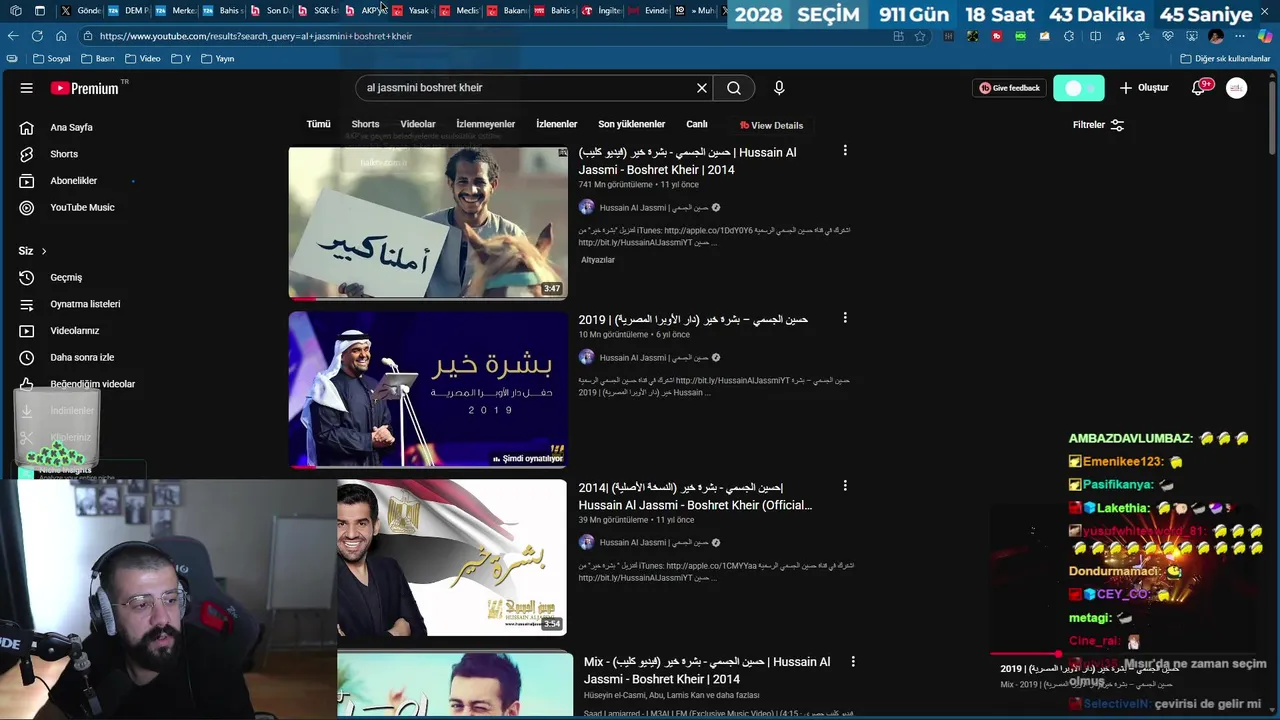
Task: Open the 2019 Opera concert video thumbnail
Action: 428,389
